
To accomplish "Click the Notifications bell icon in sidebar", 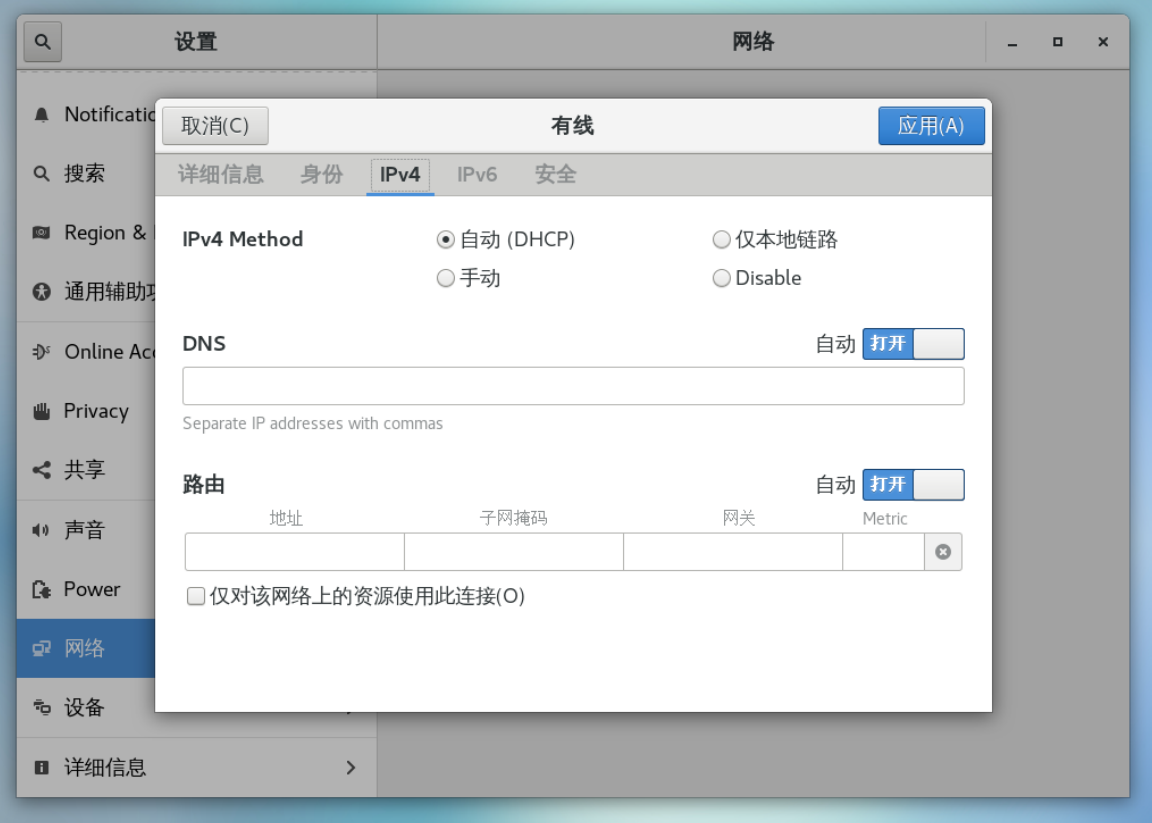I will (41, 115).
